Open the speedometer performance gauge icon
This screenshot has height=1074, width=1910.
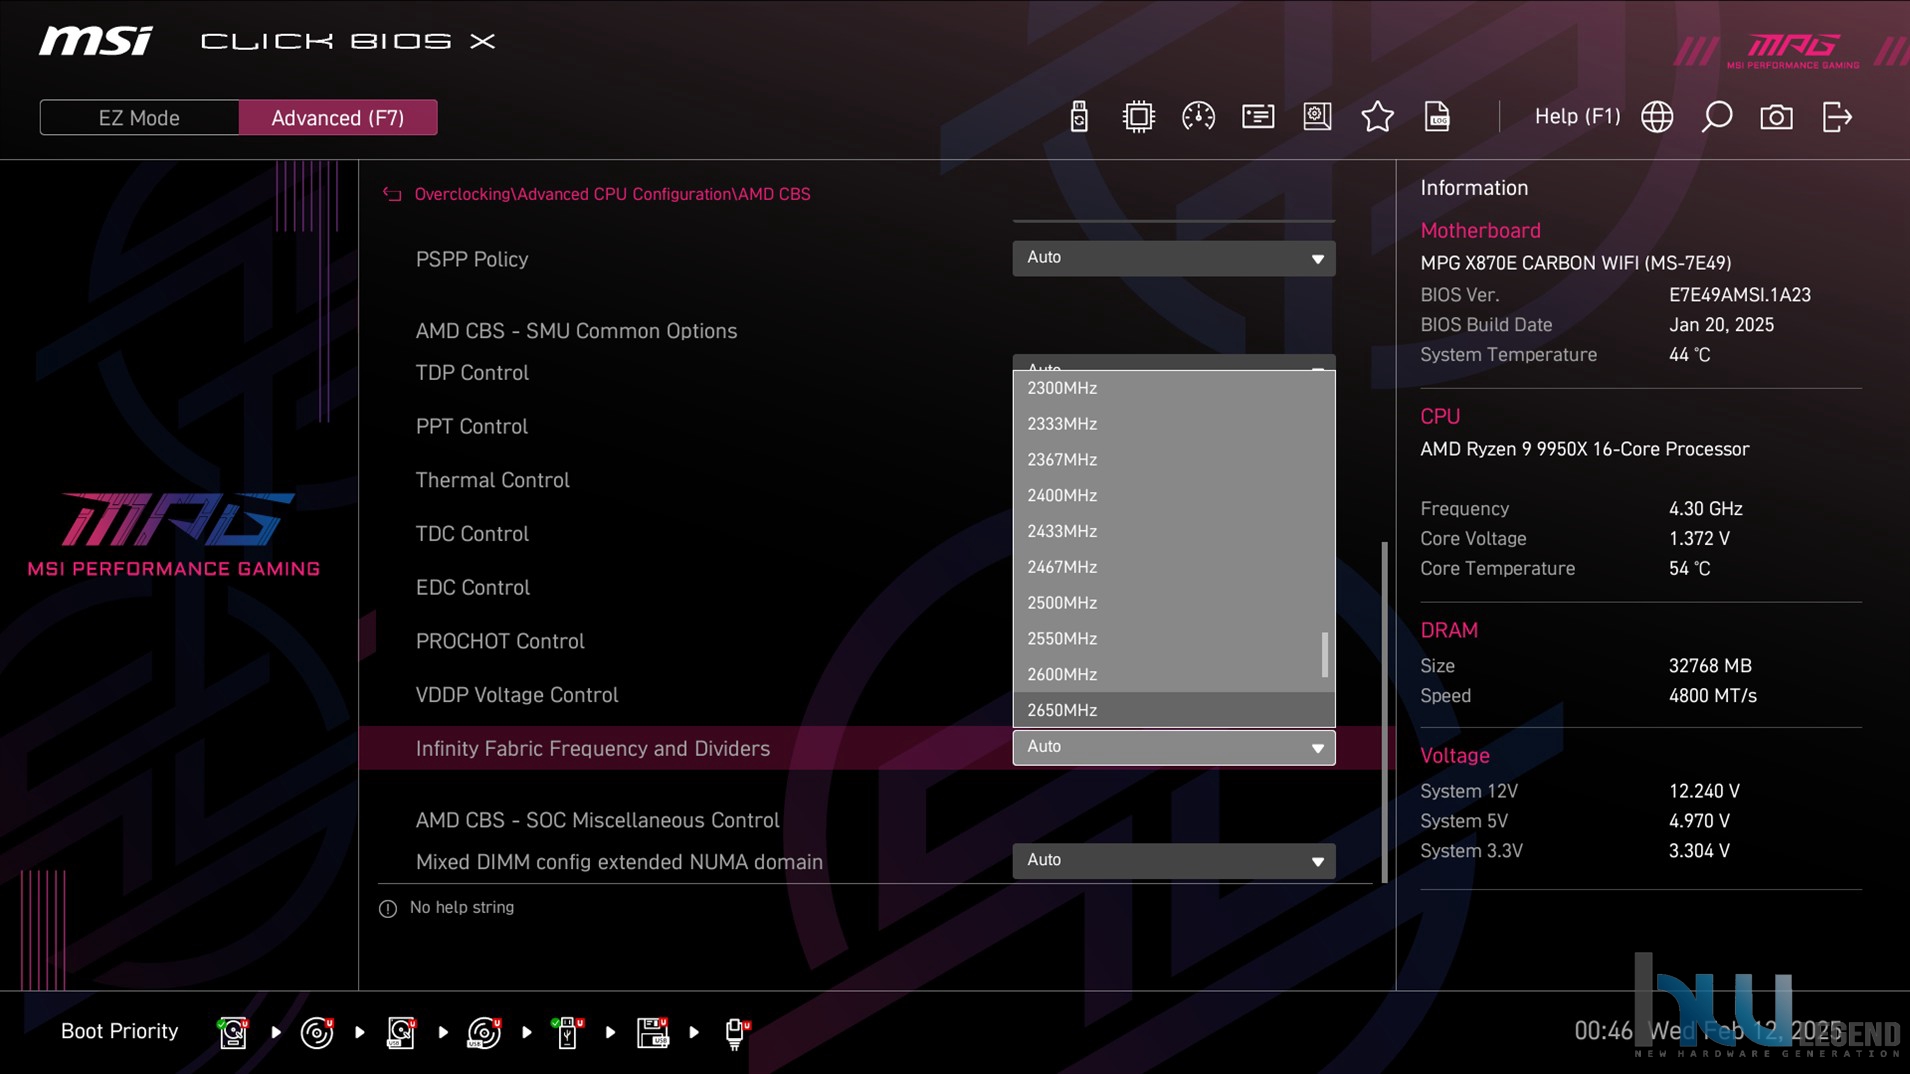point(1198,117)
